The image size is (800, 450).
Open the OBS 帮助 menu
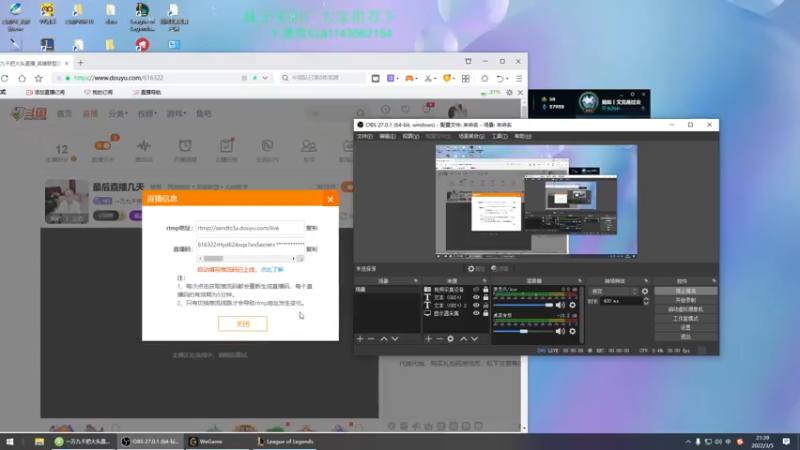[522, 136]
